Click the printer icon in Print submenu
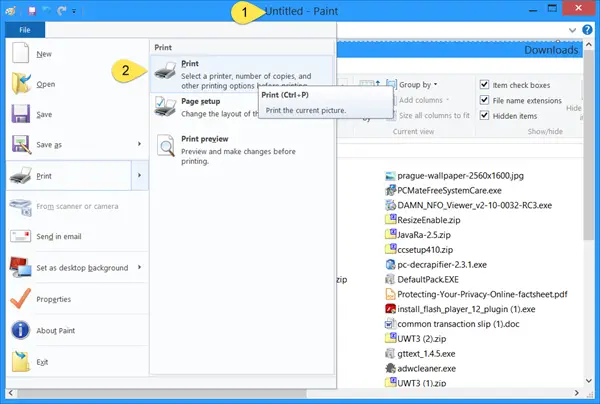Screen dimensions: 600x404 [x=165, y=71]
